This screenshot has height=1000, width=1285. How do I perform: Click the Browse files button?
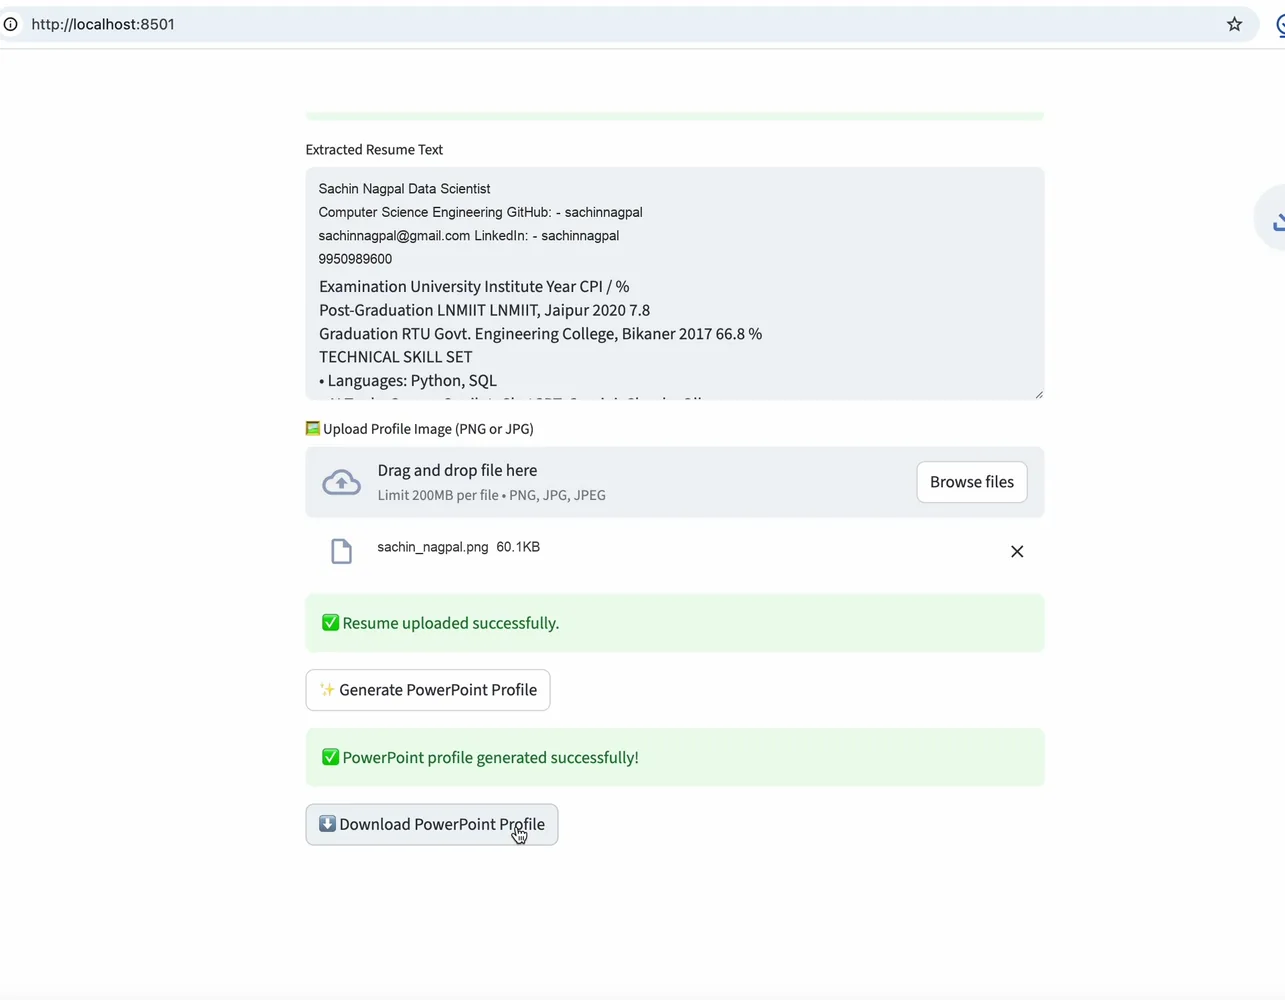[972, 482]
